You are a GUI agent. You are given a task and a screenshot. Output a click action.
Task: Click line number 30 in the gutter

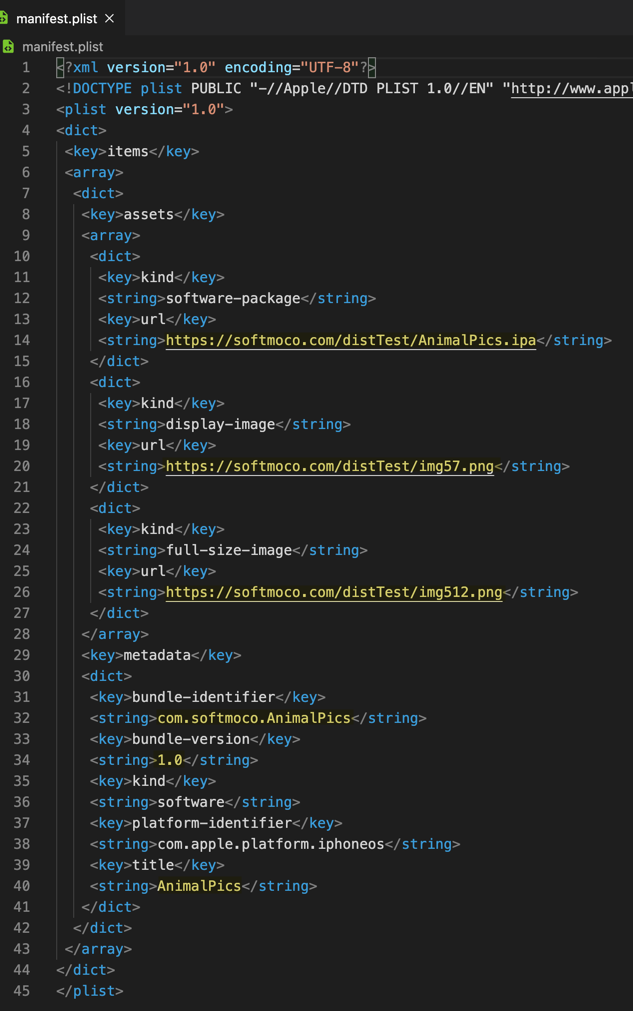pos(21,676)
